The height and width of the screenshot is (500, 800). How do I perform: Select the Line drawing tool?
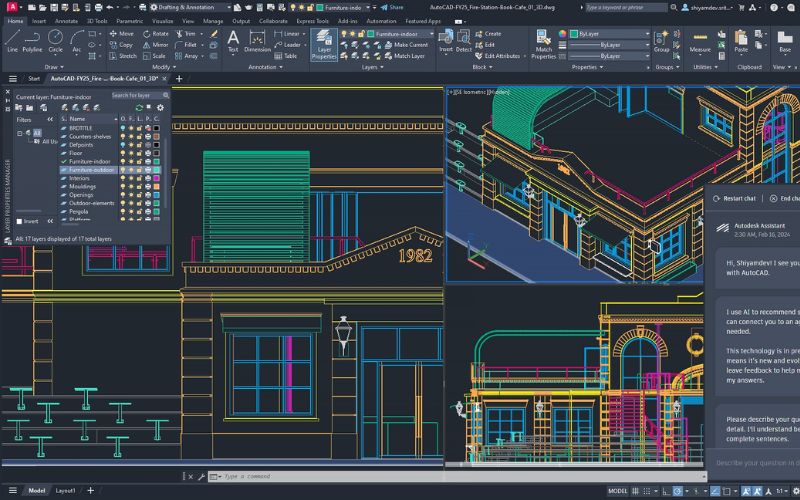(12, 38)
